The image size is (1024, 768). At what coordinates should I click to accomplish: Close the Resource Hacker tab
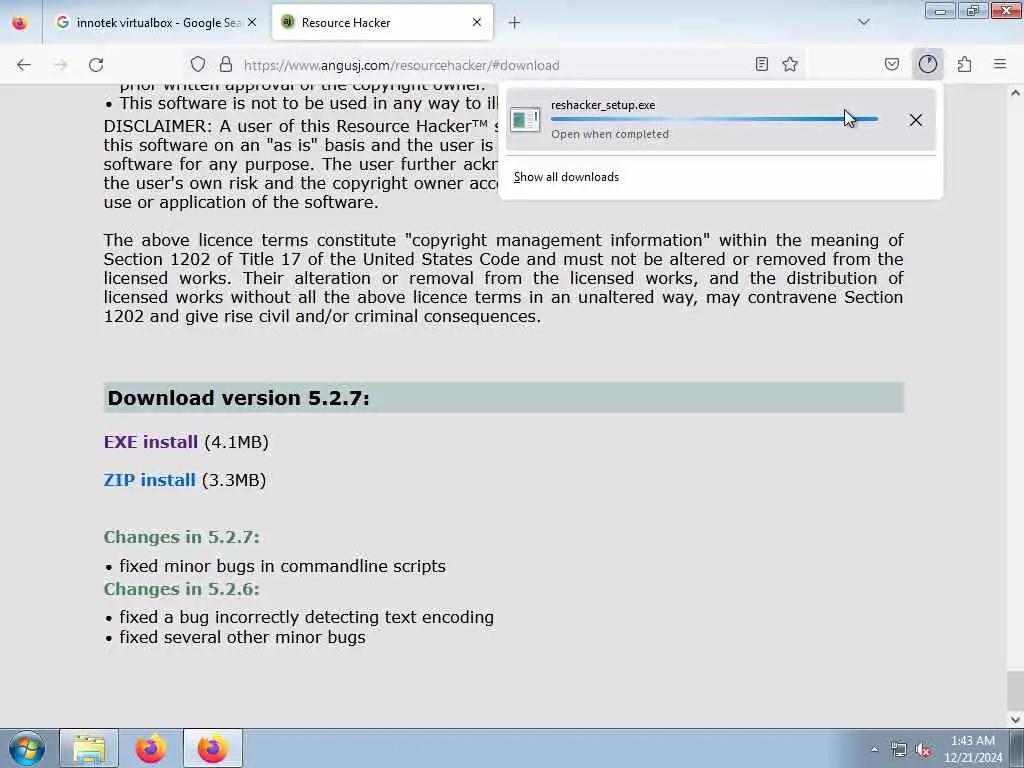point(477,22)
